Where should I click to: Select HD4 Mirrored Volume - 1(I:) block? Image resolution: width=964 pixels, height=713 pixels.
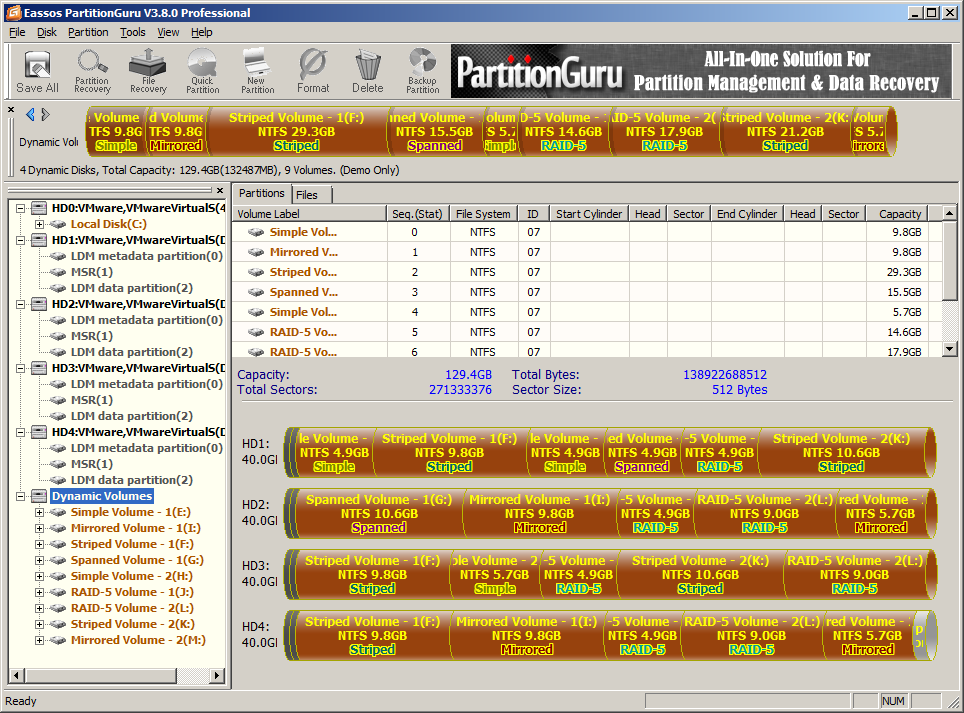[526, 635]
